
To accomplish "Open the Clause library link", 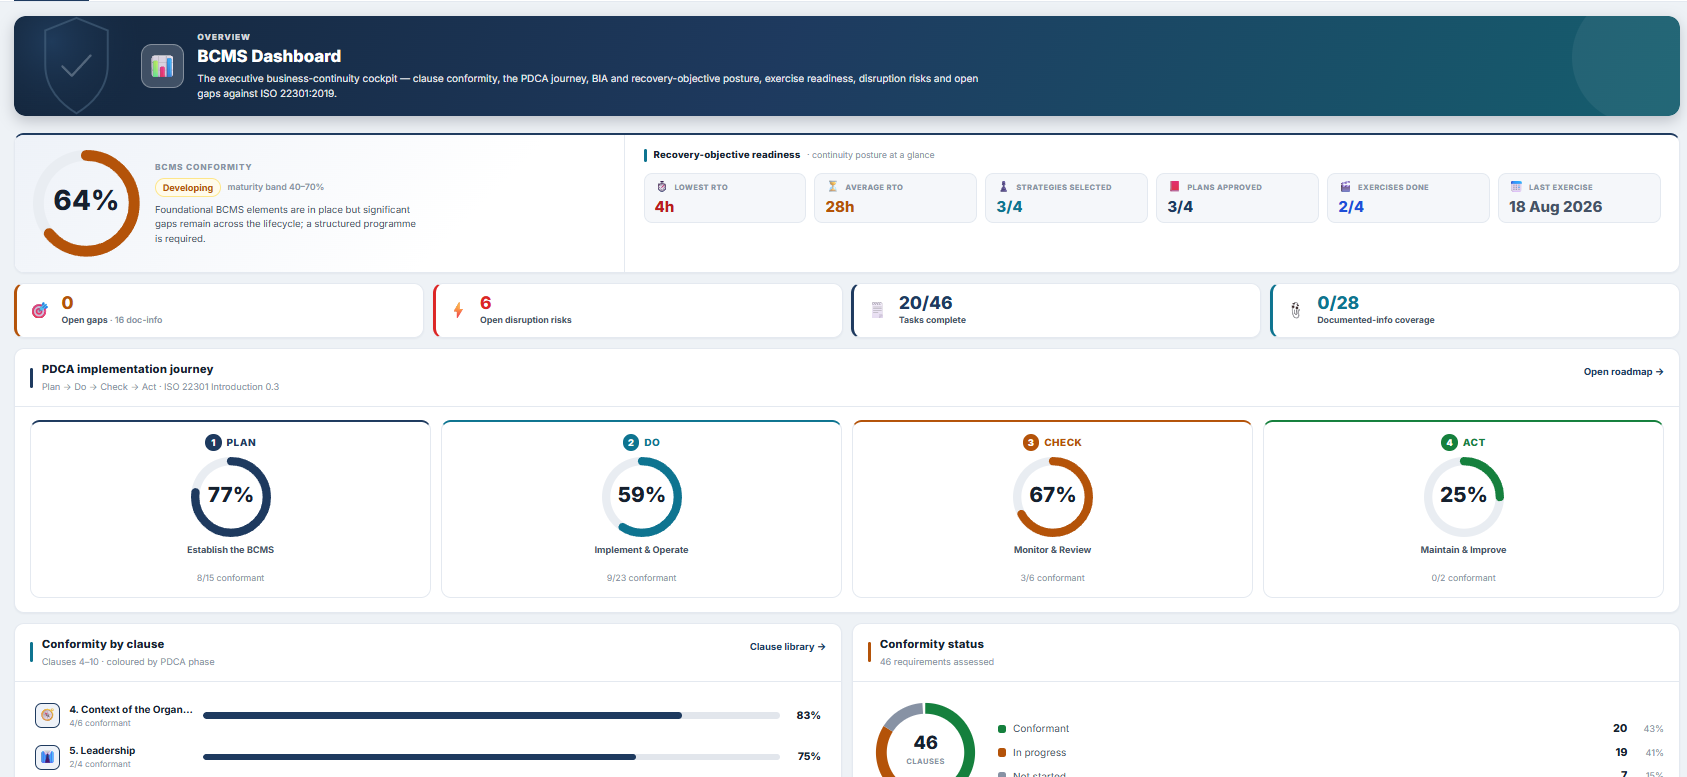I will pos(788,647).
